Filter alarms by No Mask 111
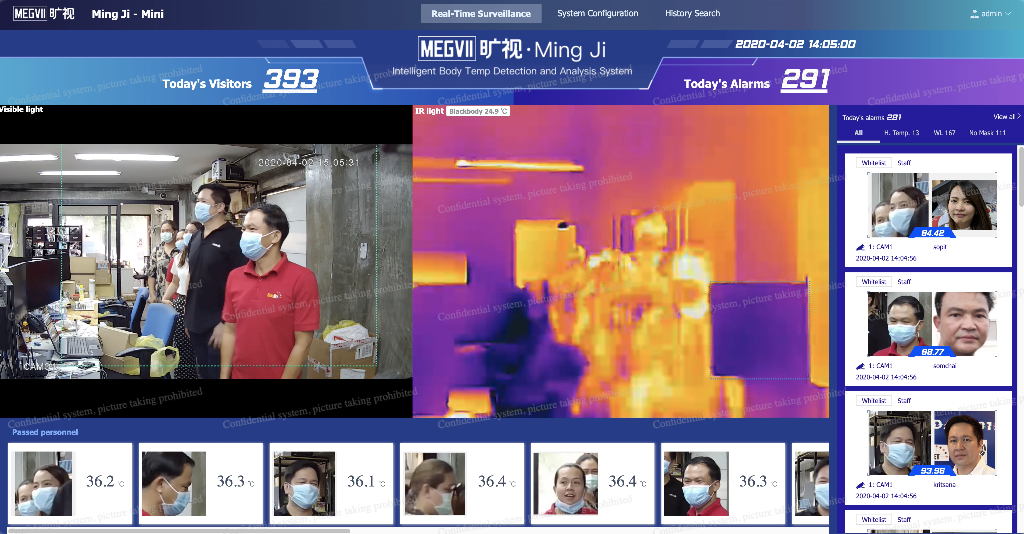 click(987, 133)
